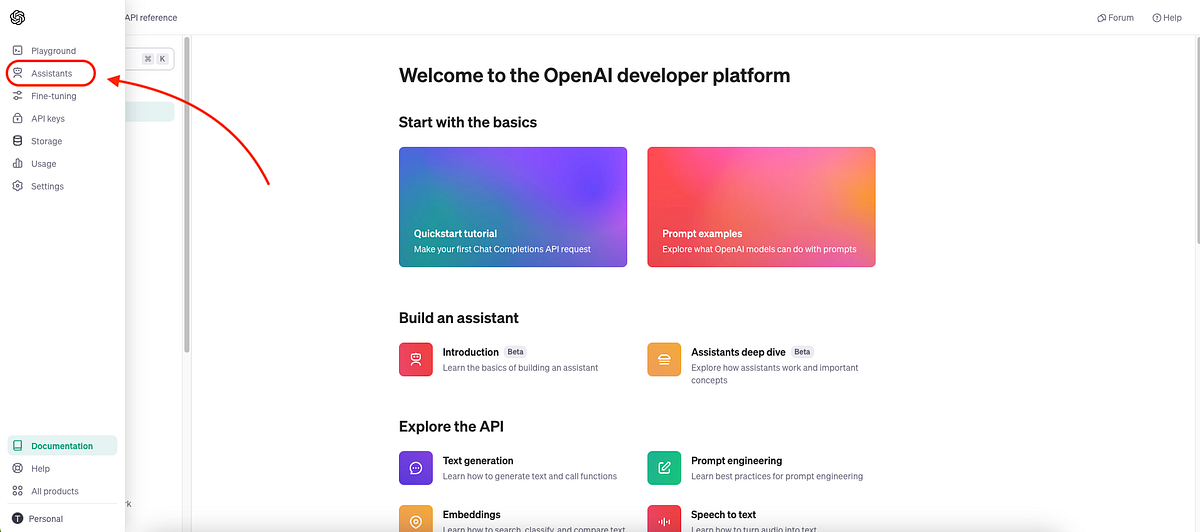Click the orange Embeddings icon
Image resolution: width=1200 pixels, height=532 pixels.
(x=415, y=519)
